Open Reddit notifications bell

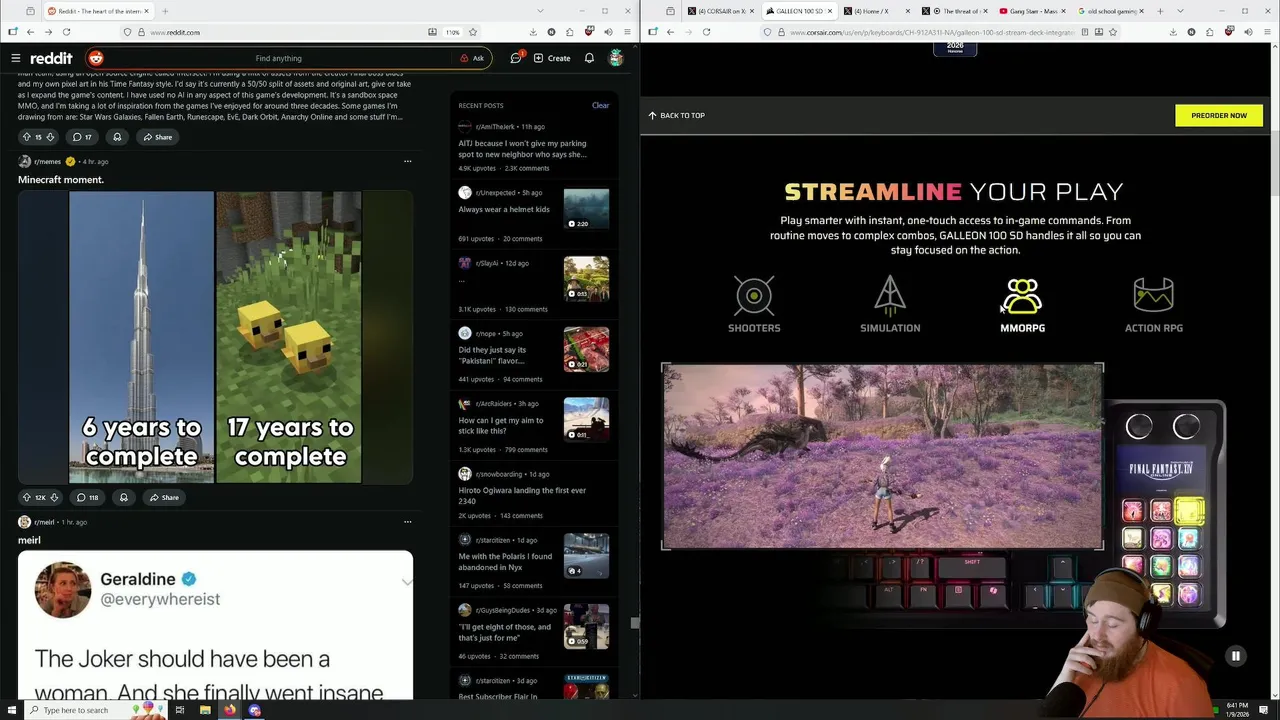pyautogui.click(x=589, y=58)
